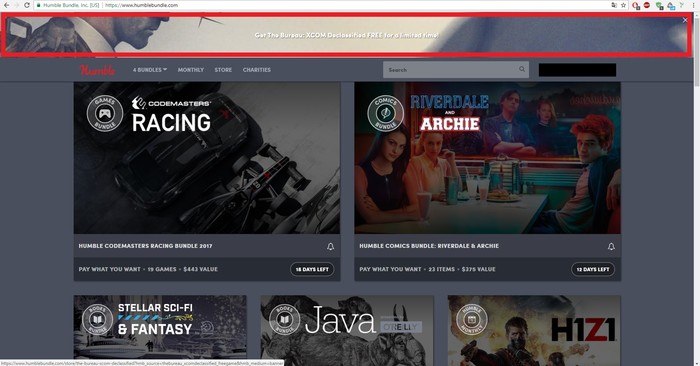700x366 pixels.
Task: Bookmark this page with the star icon
Action: point(623,5)
